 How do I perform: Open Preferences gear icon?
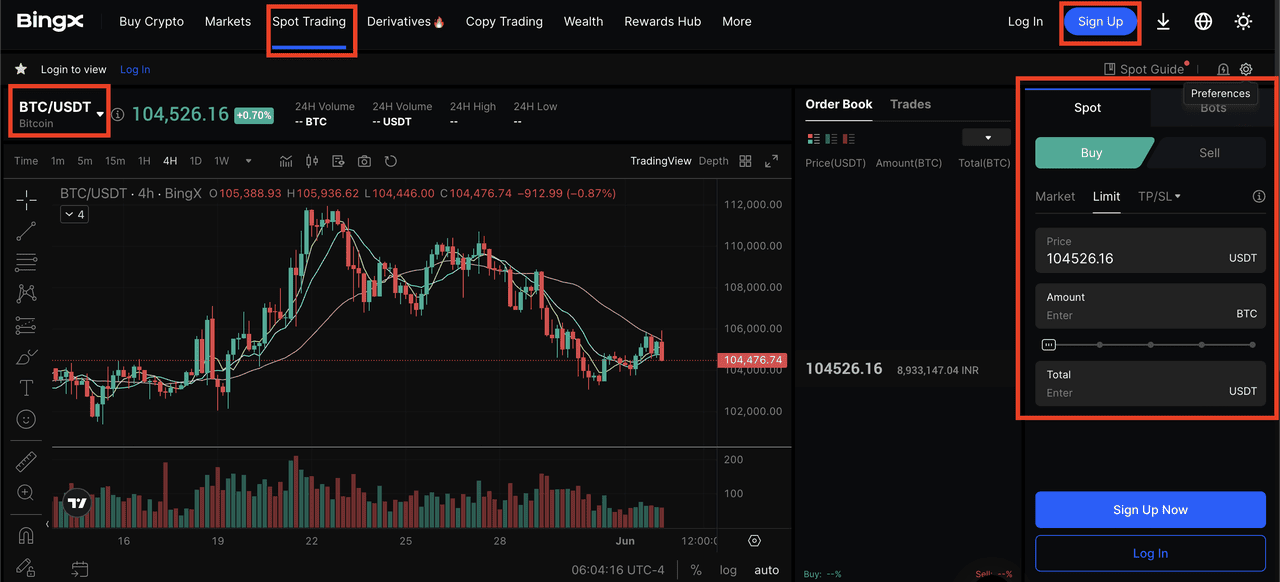click(x=1246, y=69)
